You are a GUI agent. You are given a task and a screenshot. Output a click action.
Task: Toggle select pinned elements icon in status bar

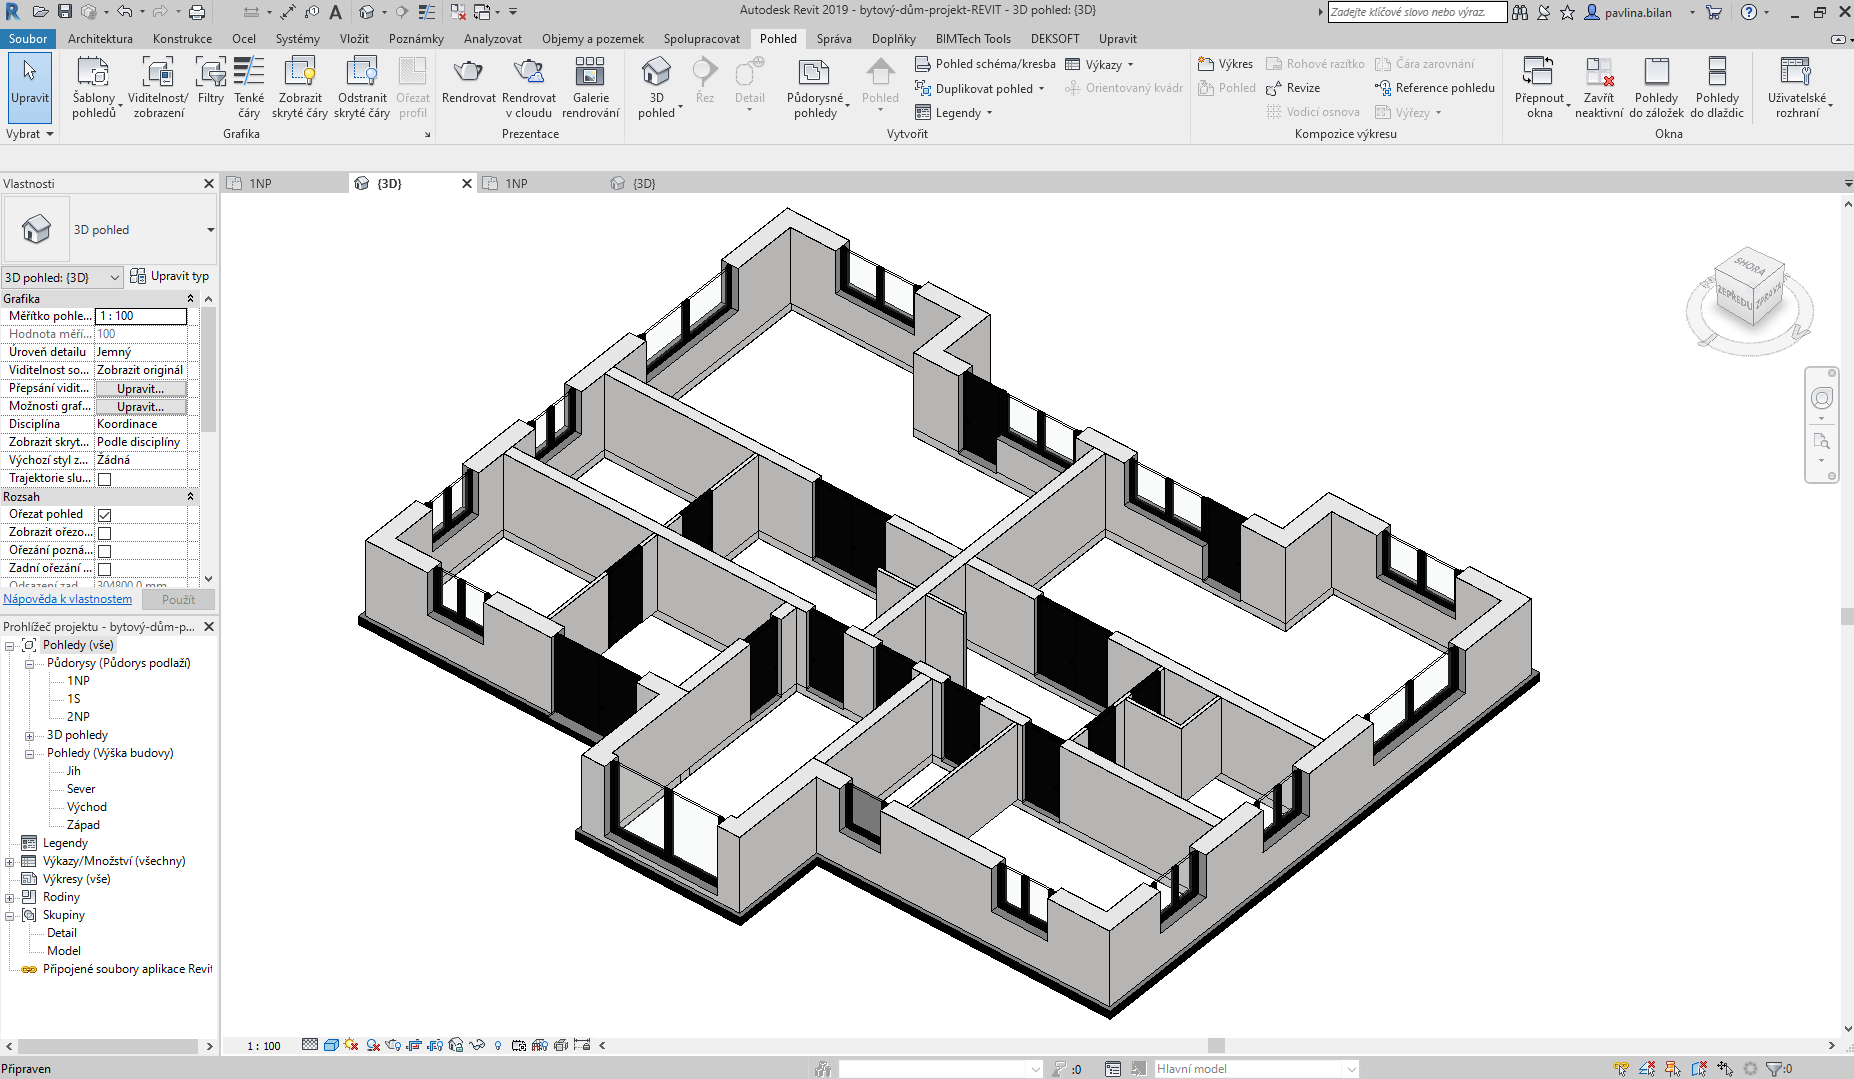(x=1673, y=1069)
